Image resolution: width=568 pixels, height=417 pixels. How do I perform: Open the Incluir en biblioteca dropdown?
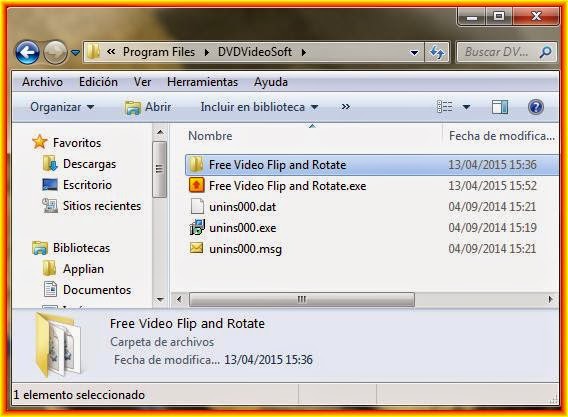(259, 107)
